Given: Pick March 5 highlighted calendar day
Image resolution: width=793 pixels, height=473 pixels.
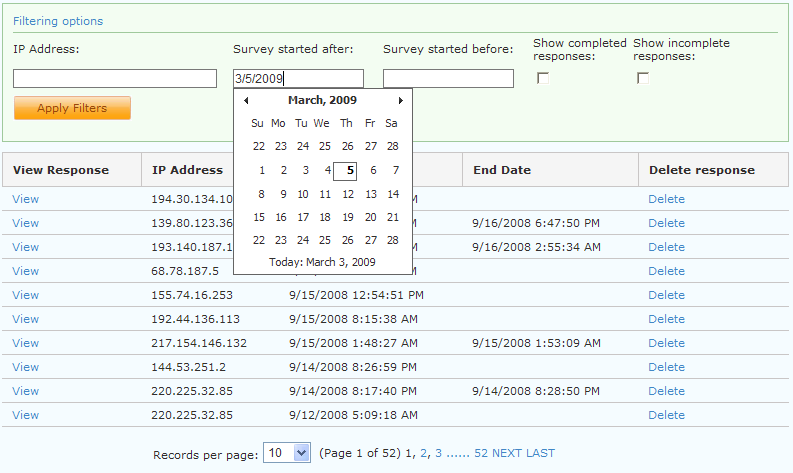Looking at the screenshot, I should click(x=347, y=171).
